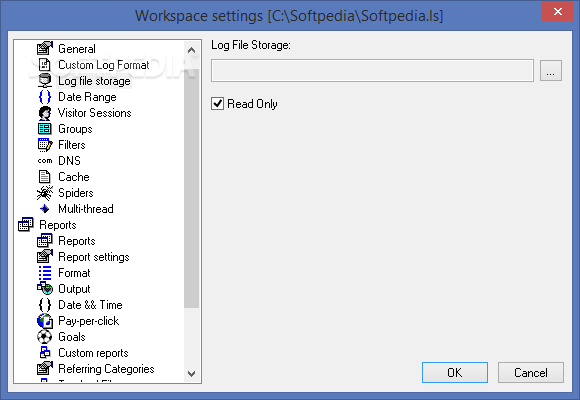Screen dimensions: 580x400
Task: Click the Goals soccer ball icon
Action: click(45, 337)
